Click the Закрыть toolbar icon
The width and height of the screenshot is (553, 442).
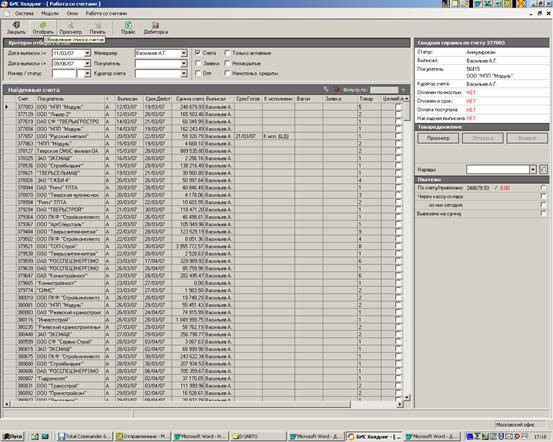tap(16, 28)
